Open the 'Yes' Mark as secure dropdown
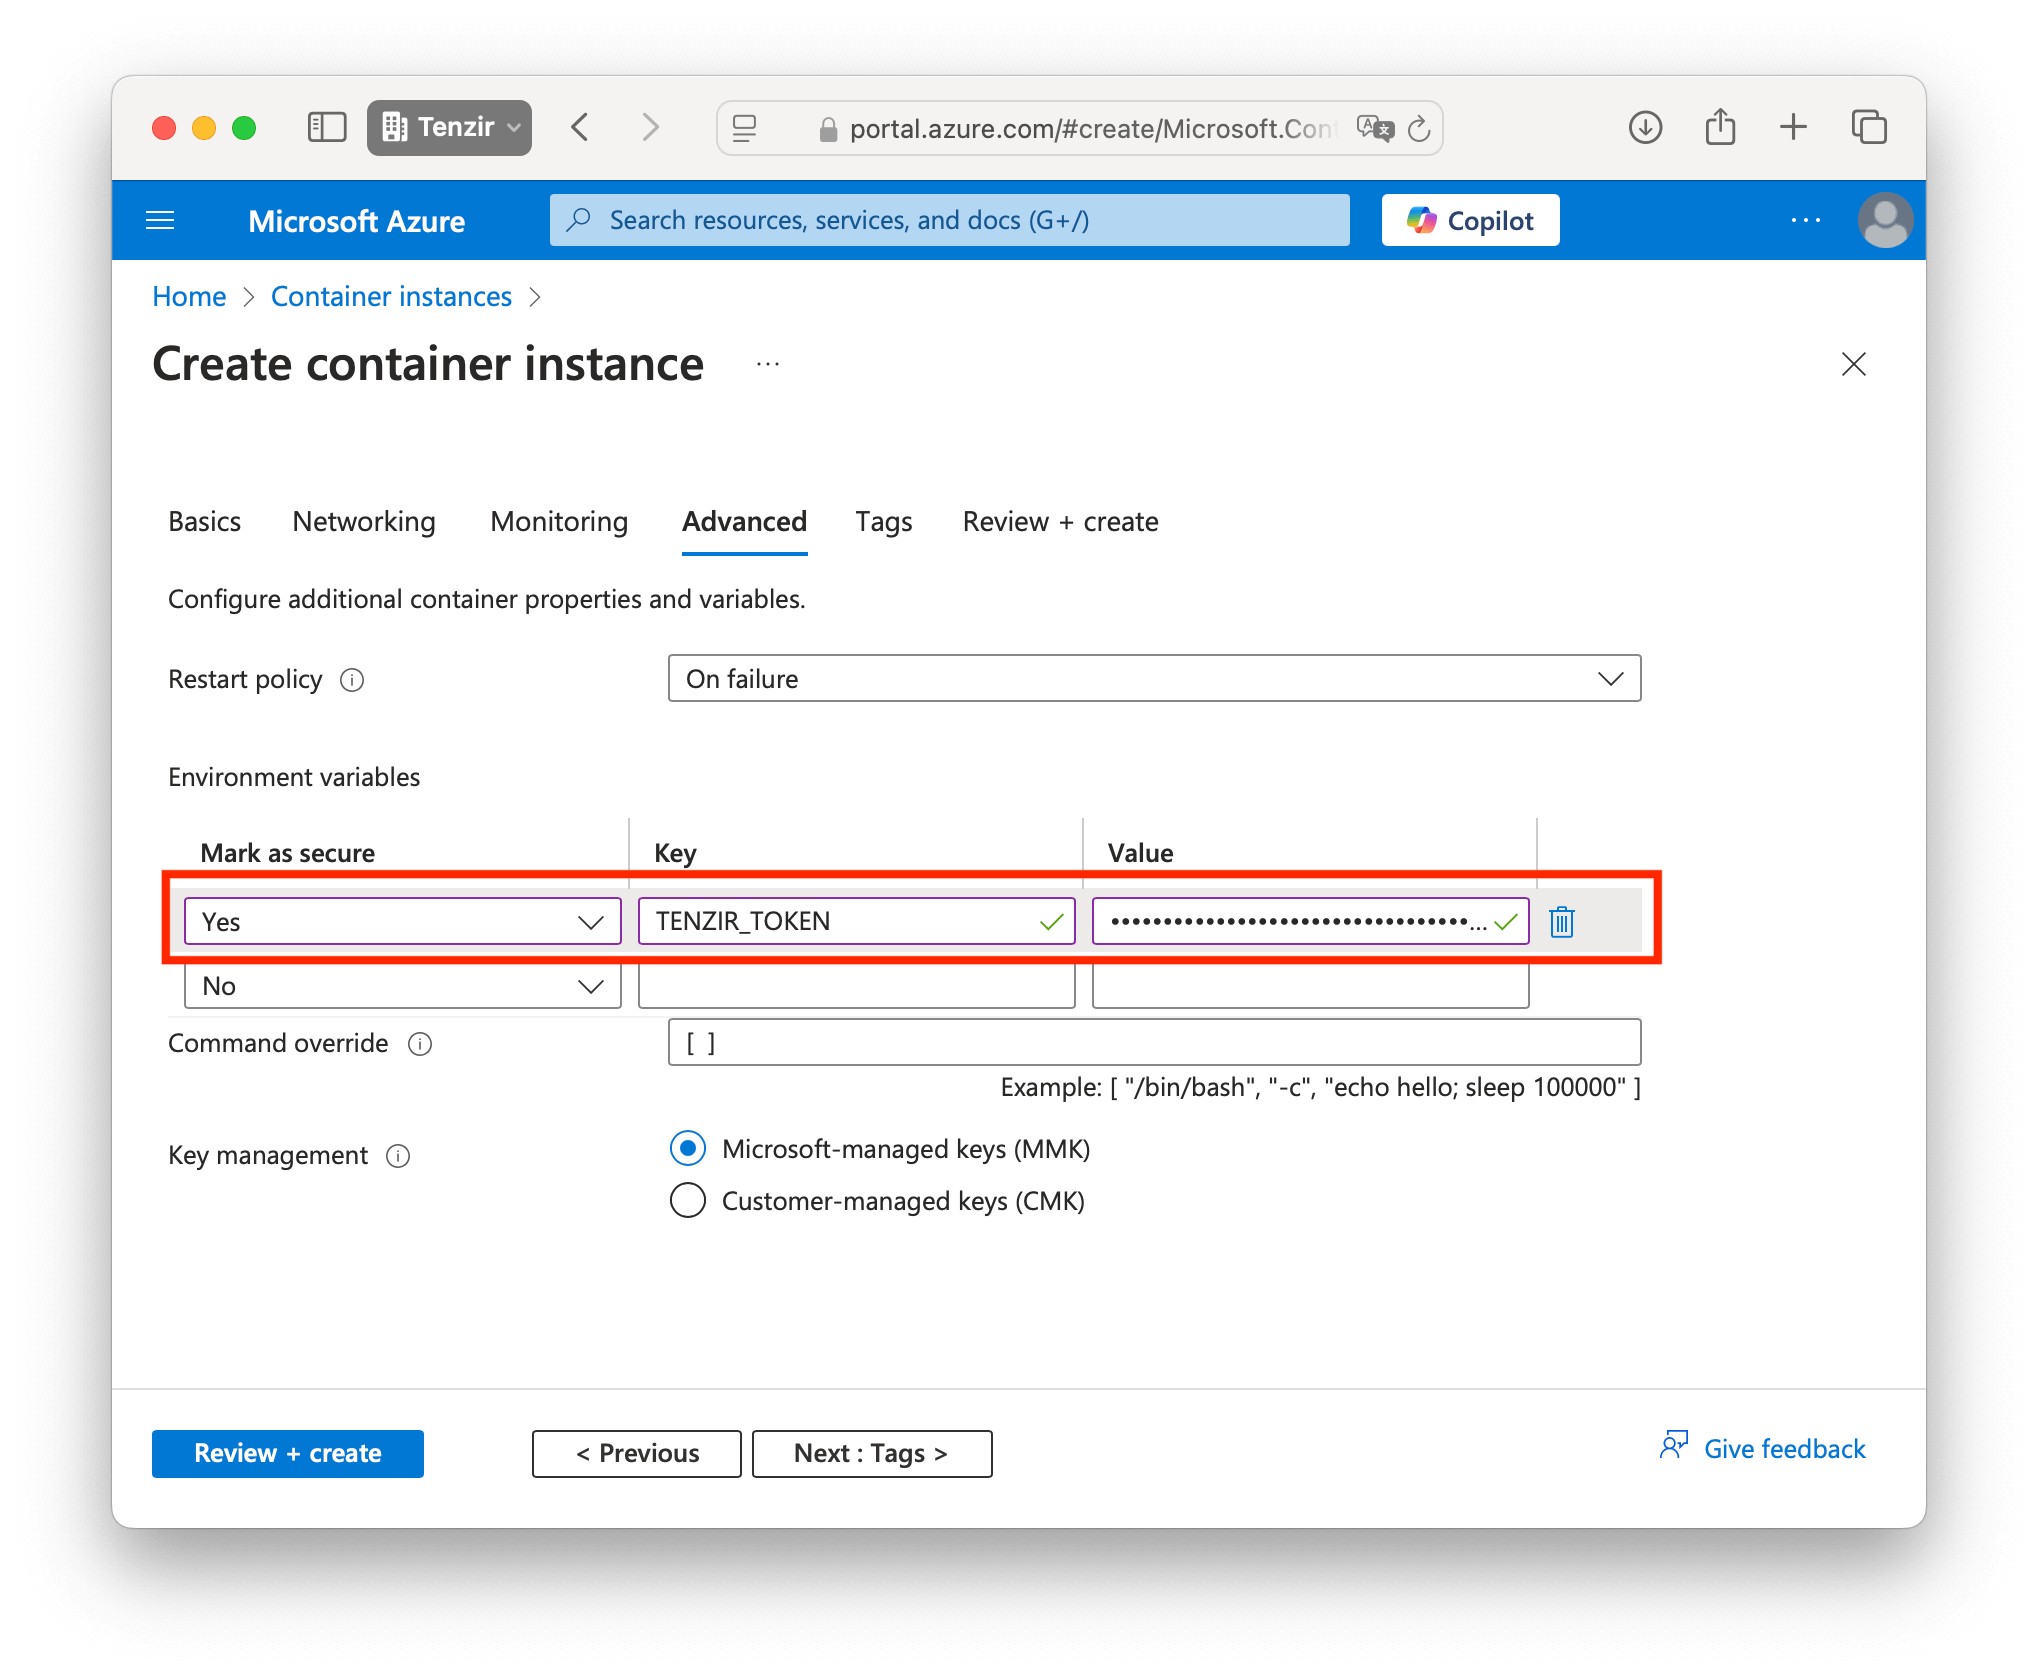The image size is (2038, 1676). (x=402, y=921)
